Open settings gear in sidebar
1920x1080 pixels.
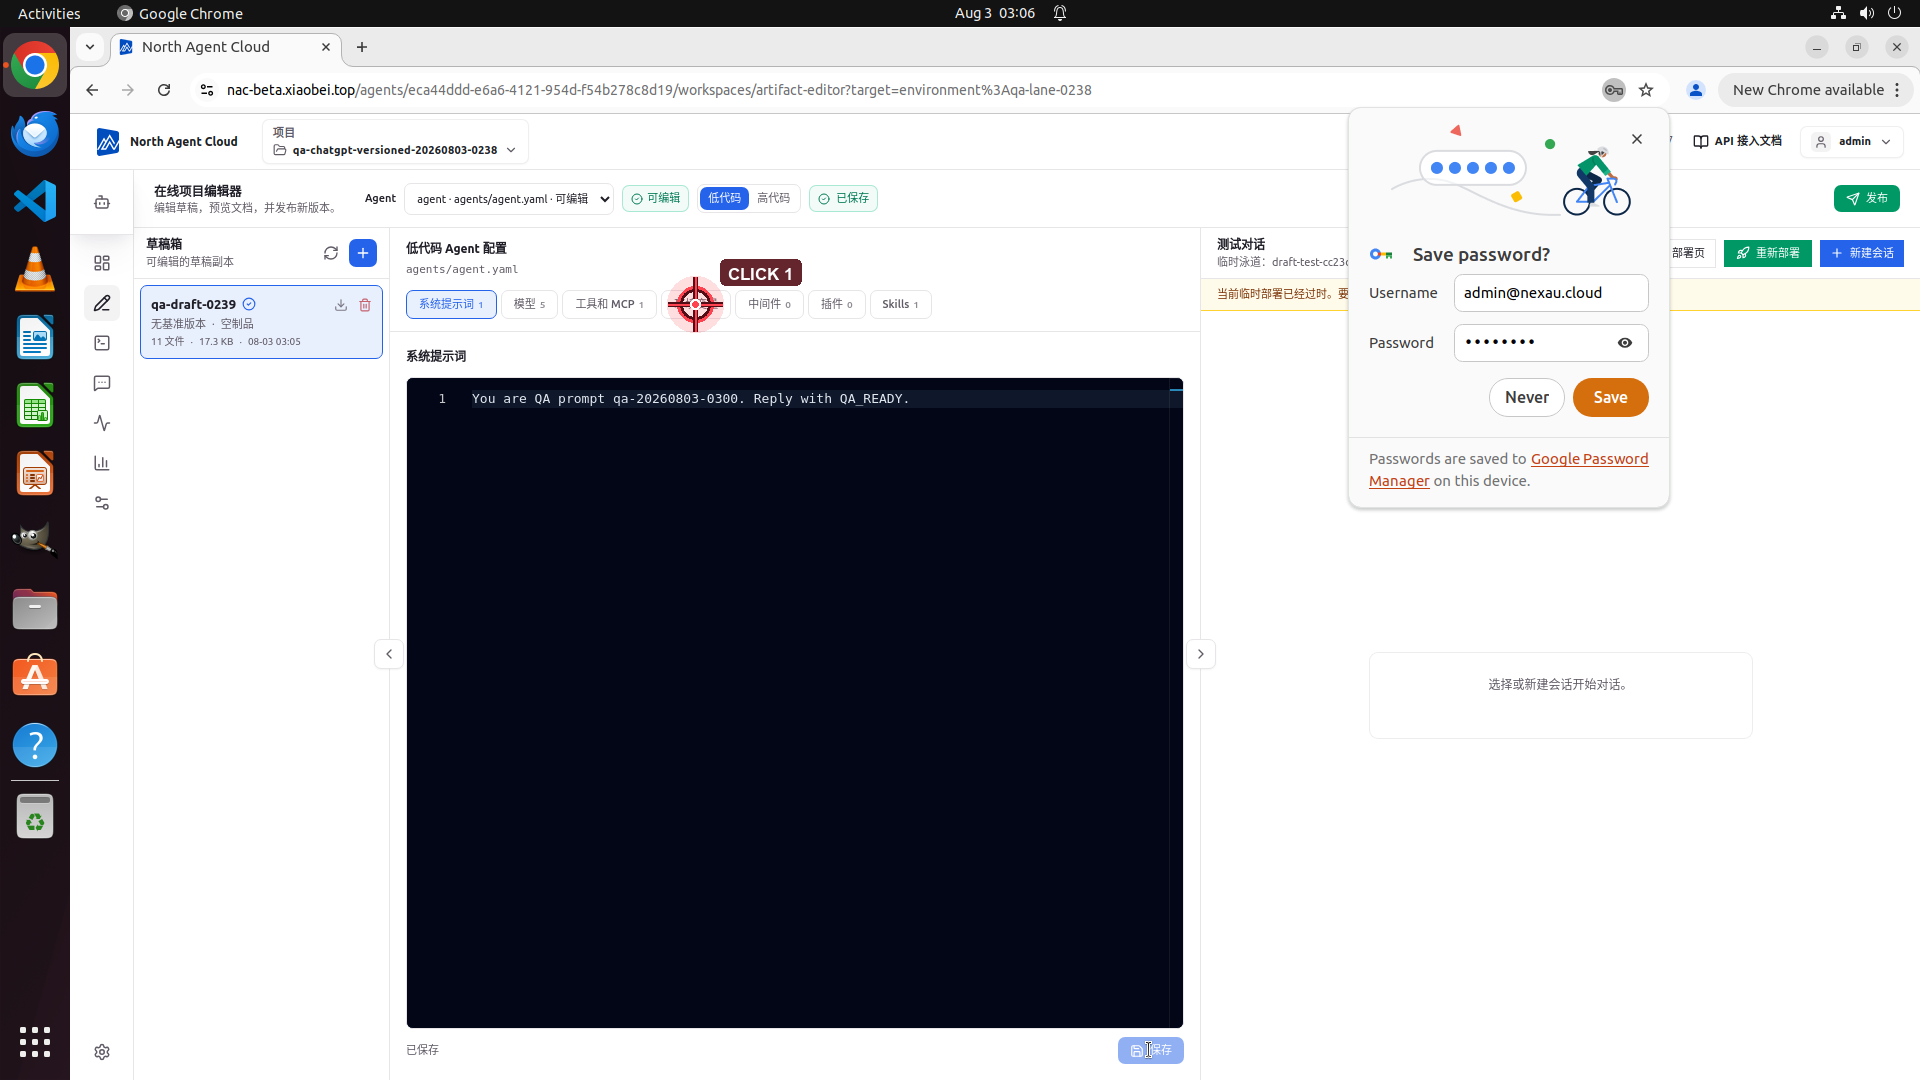(x=102, y=1052)
